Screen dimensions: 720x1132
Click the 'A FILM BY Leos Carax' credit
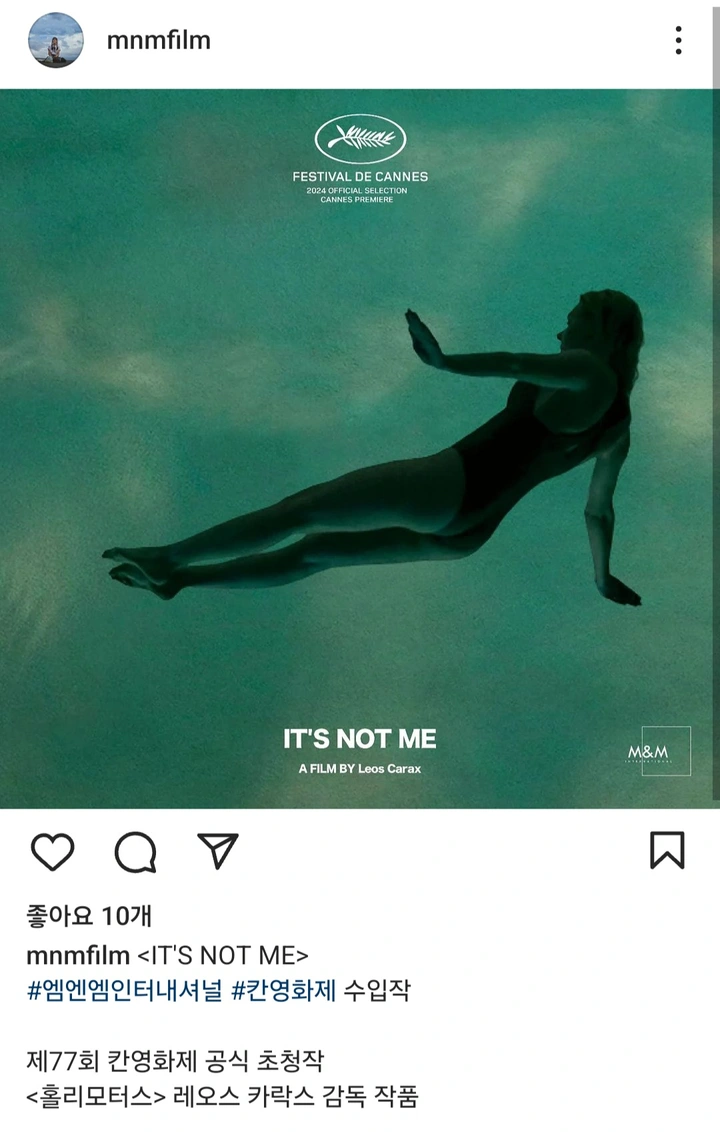click(360, 769)
